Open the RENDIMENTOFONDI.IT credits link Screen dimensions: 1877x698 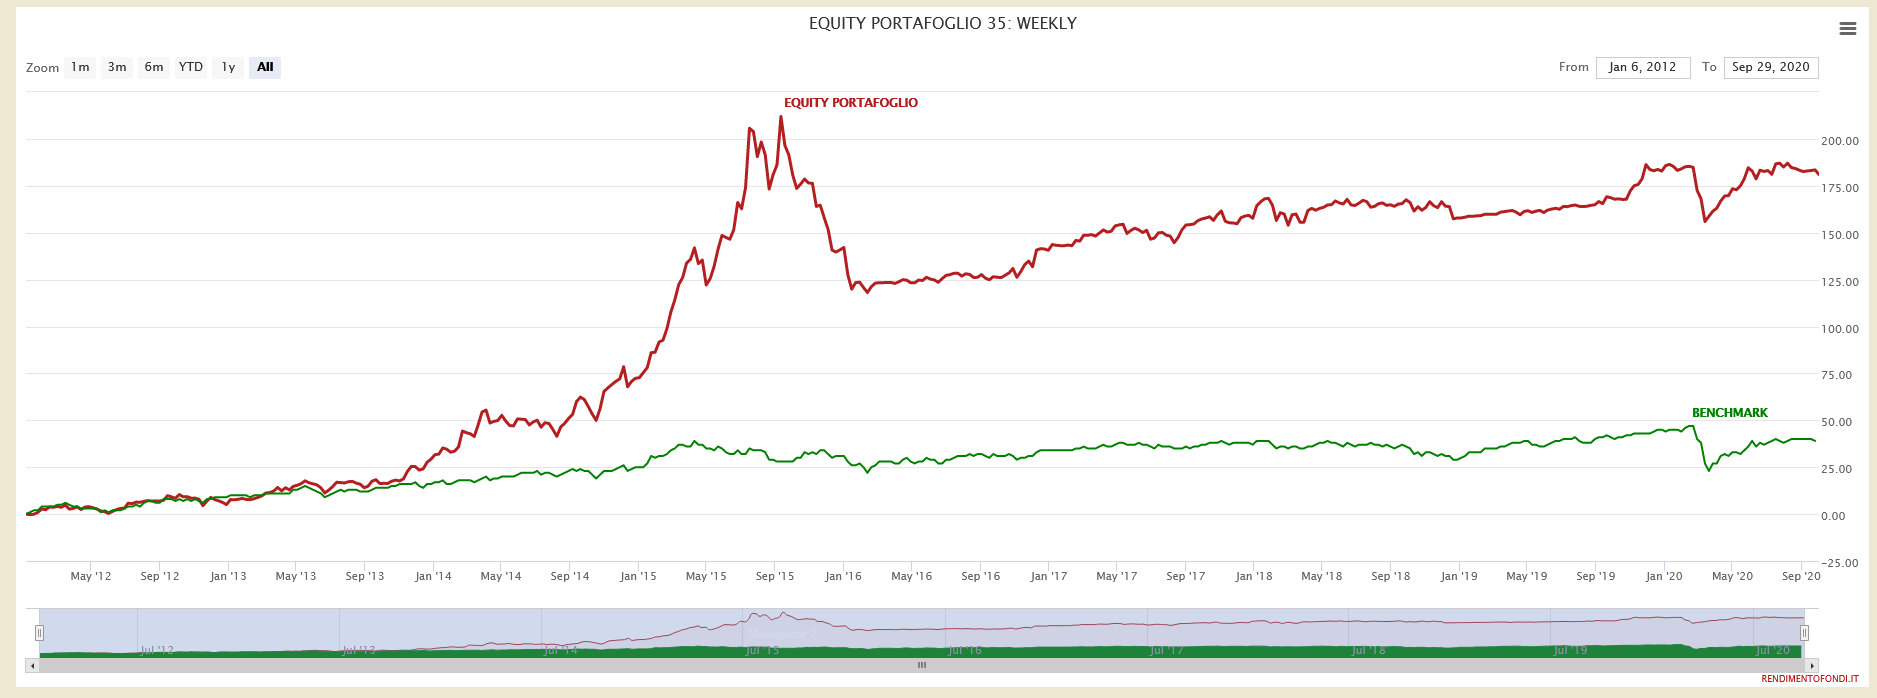pyautogui.click(x=1809, y=679)
